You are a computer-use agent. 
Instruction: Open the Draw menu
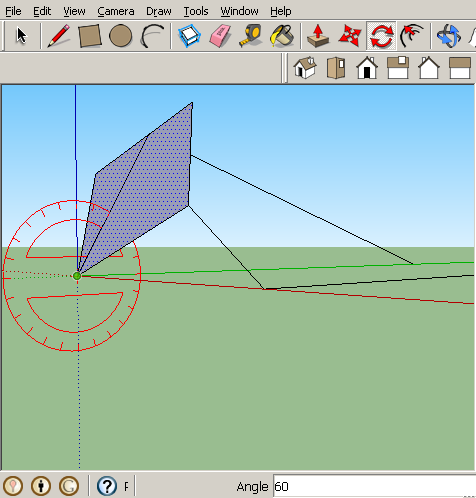click(x=159, y=11)
